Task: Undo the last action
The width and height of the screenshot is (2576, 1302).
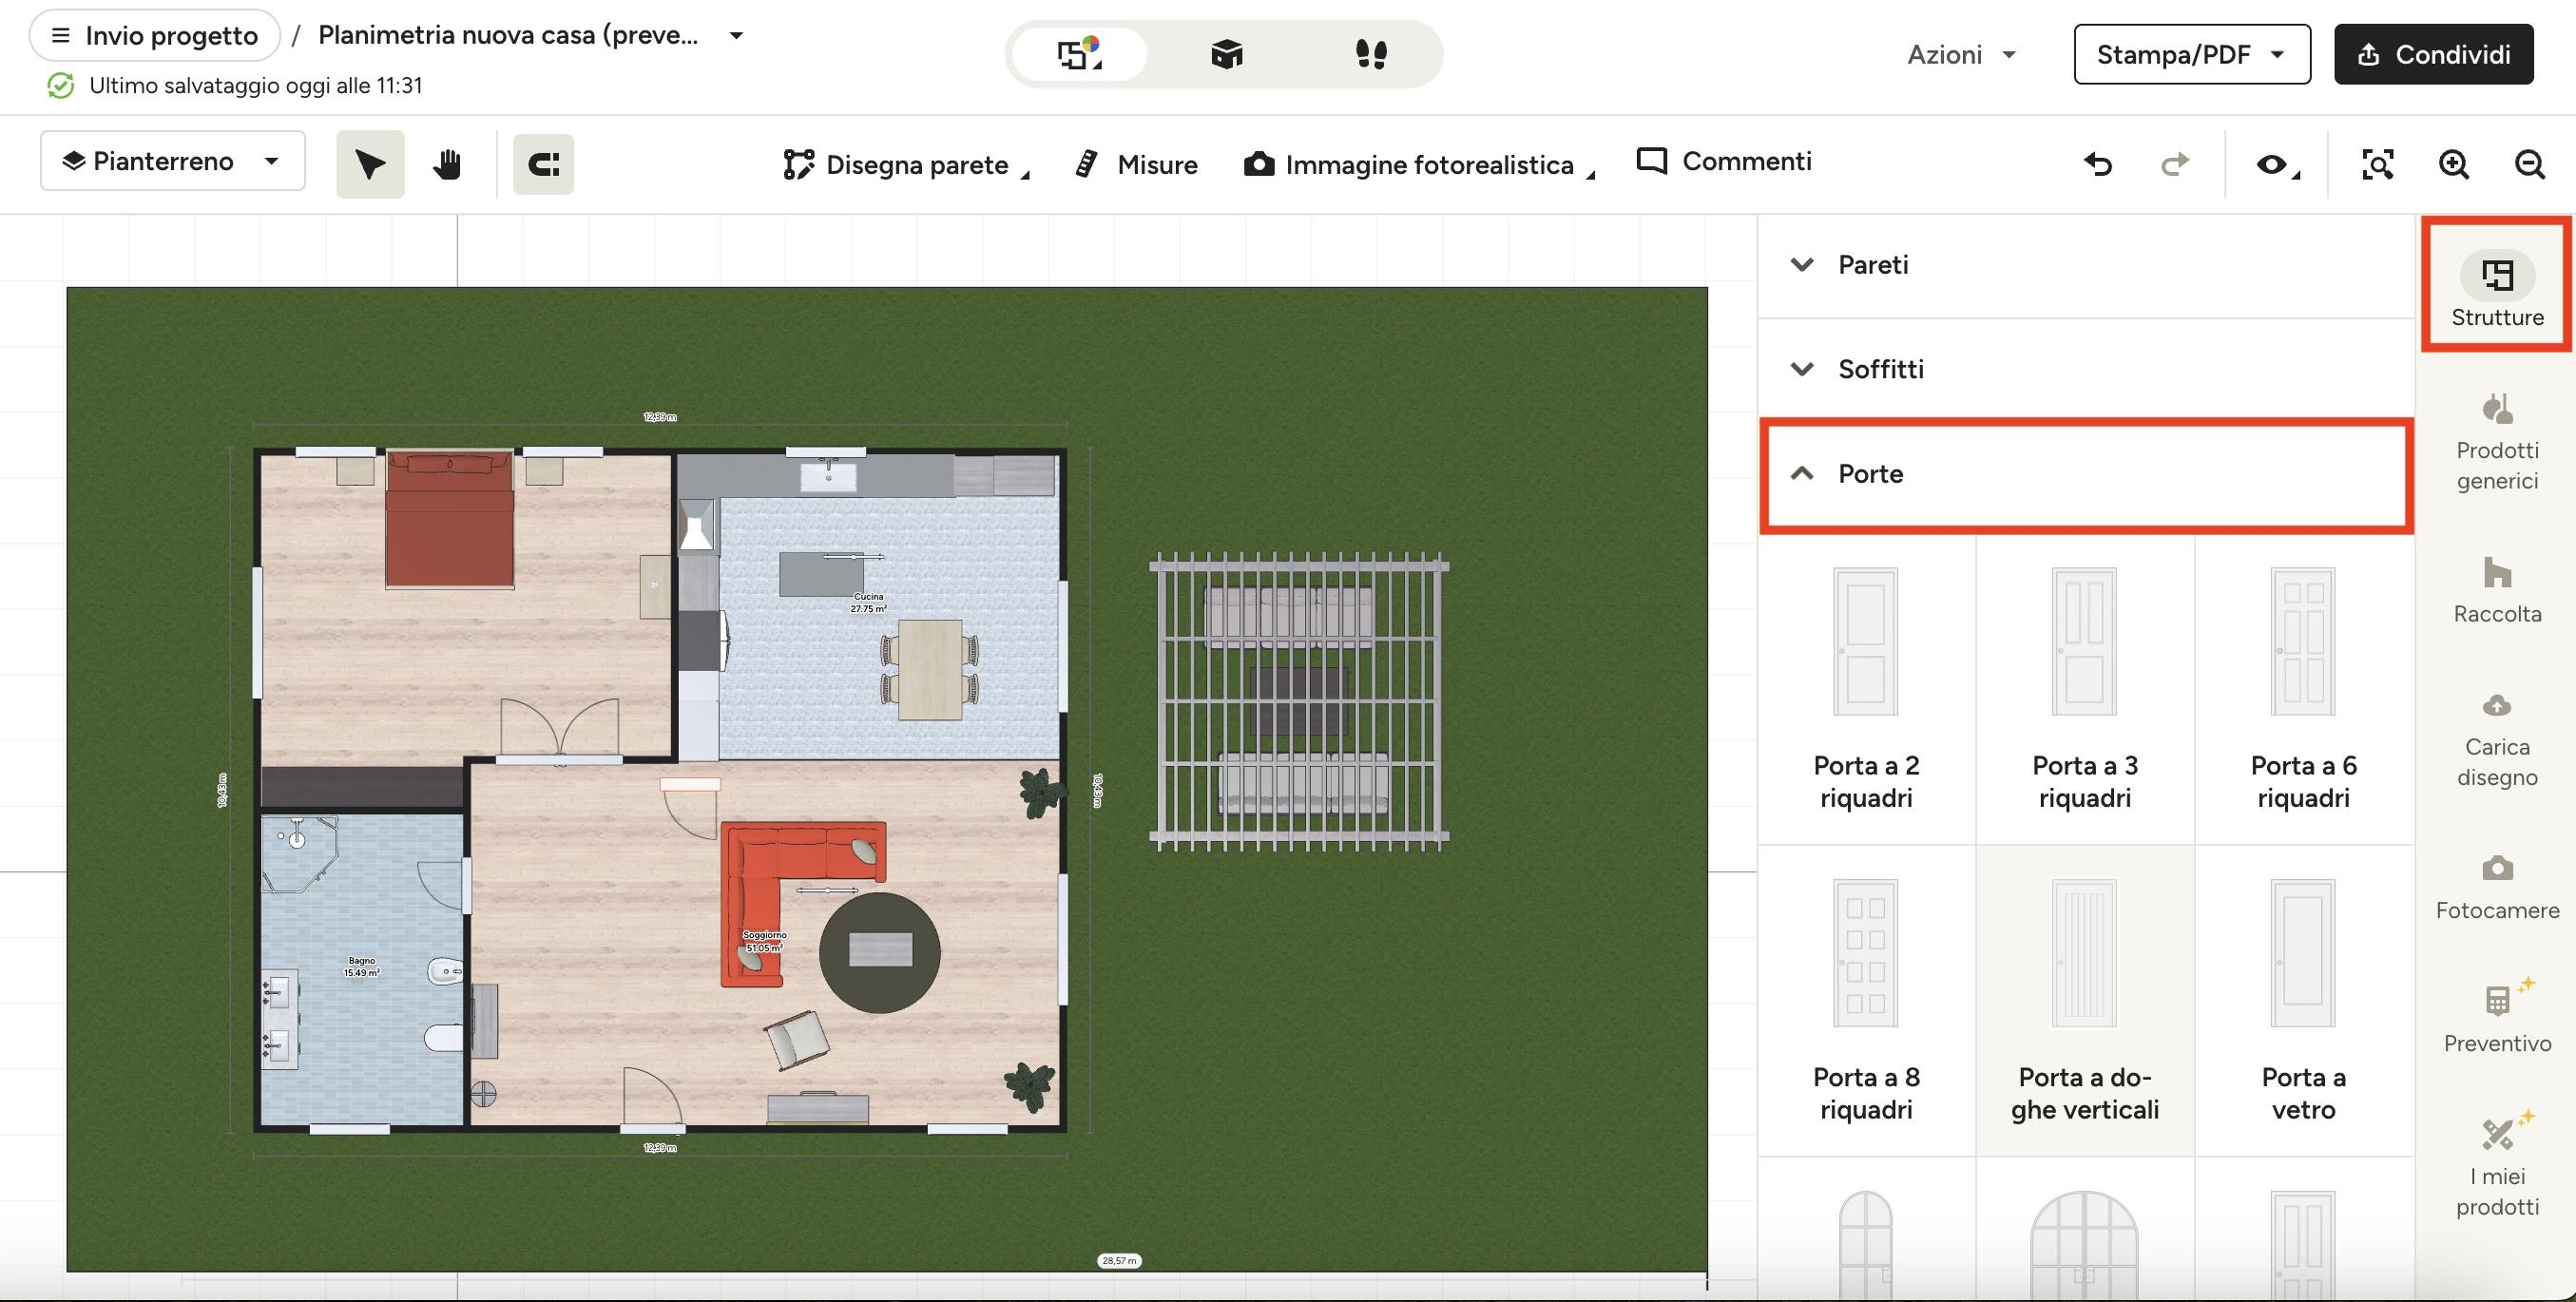Action: click(x=2098, y=164)
